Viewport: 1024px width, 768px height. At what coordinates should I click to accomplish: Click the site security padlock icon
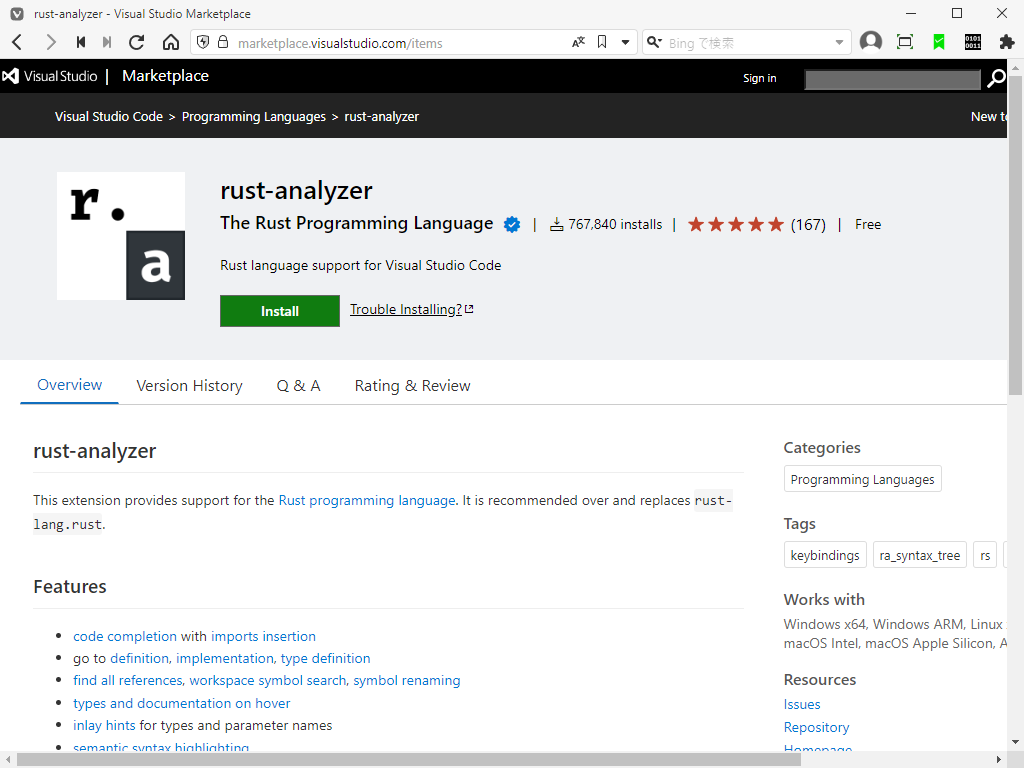tap(222, 42)
